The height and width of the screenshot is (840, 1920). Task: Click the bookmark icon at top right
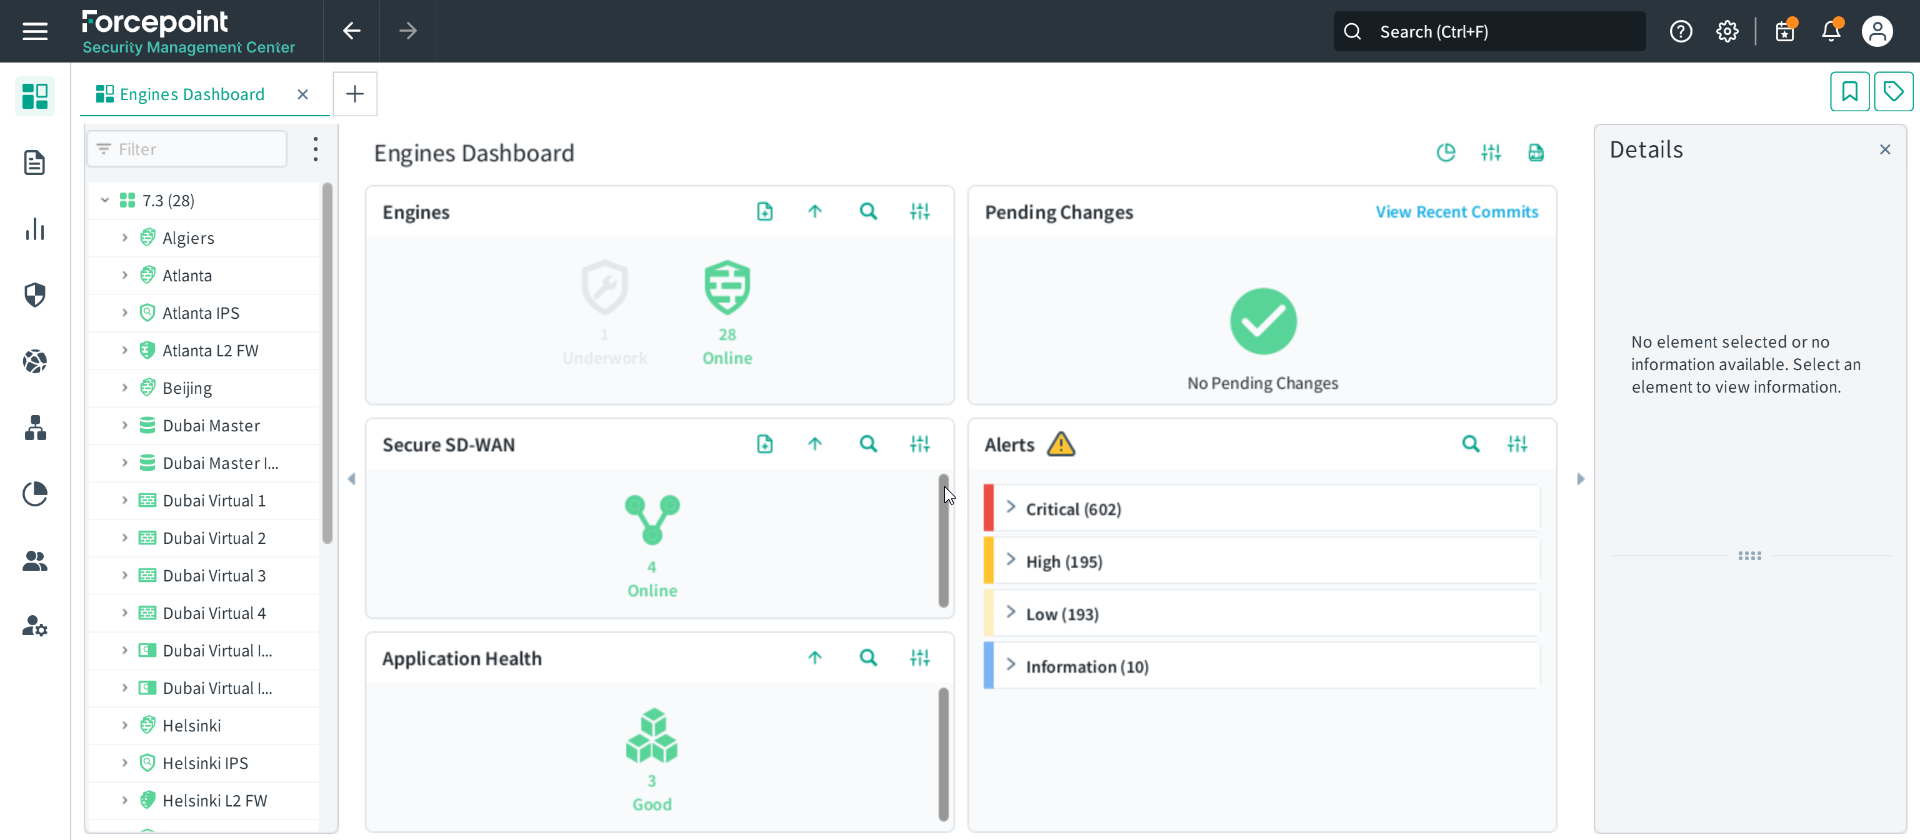click(x=1849, y=92)
